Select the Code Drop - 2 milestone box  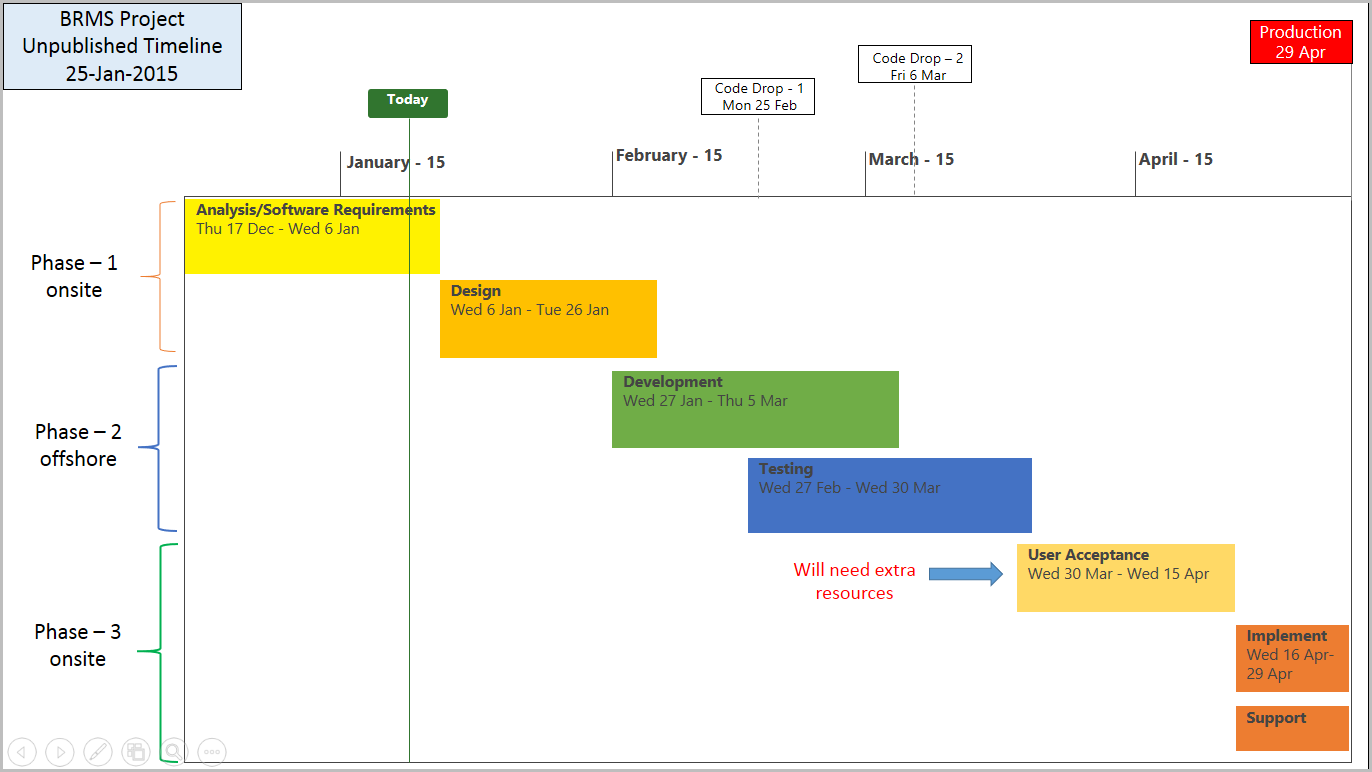pyautogui.click(x=915, y=63)
